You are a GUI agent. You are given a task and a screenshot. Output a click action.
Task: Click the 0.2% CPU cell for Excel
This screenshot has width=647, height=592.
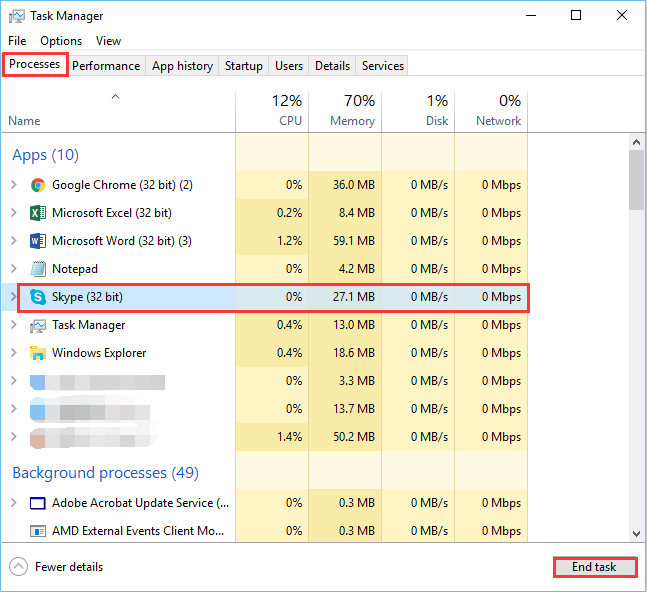pos(272,213)
